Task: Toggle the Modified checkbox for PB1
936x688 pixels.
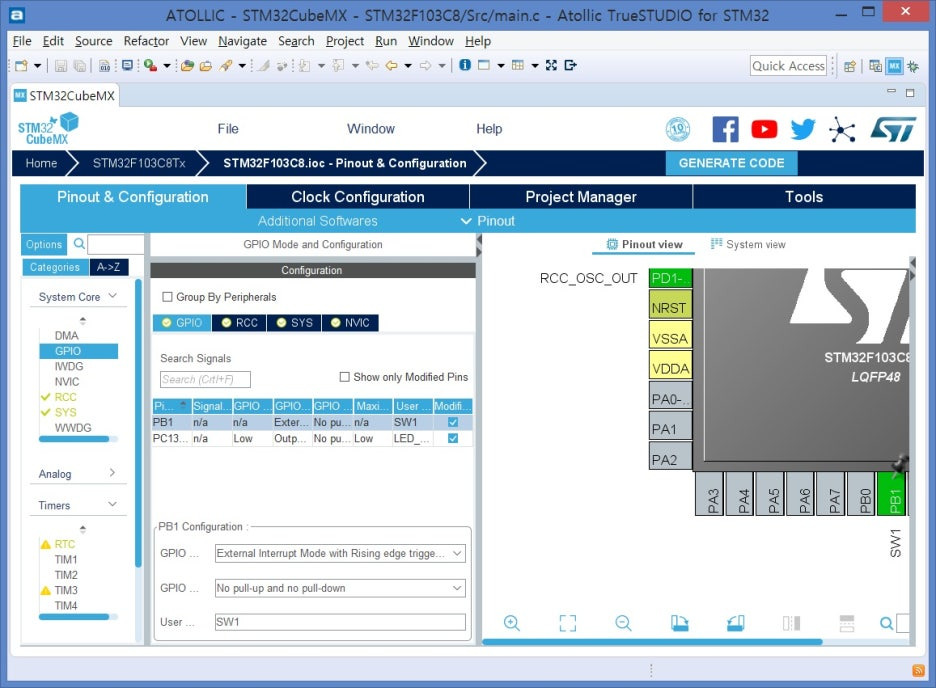Action: (453, 422)
